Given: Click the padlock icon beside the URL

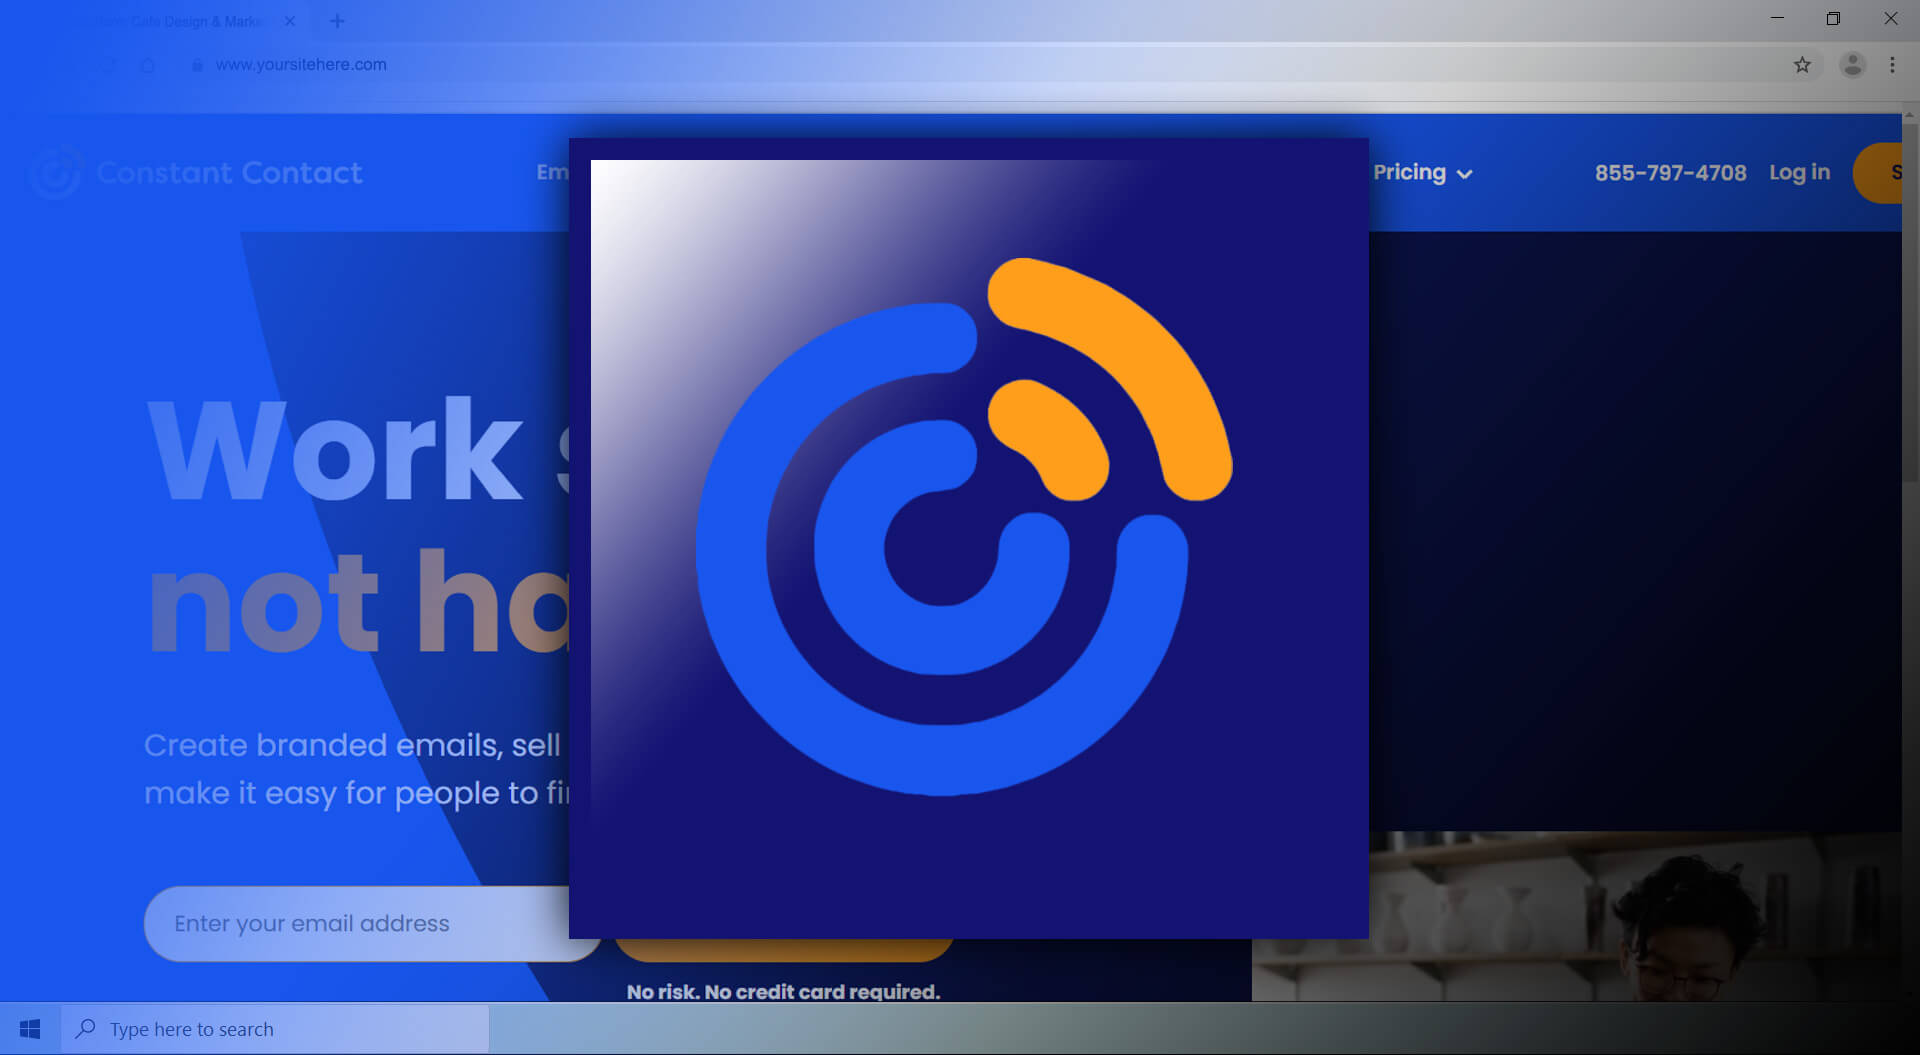Looking at the screenshot, I should pos(197,65).
